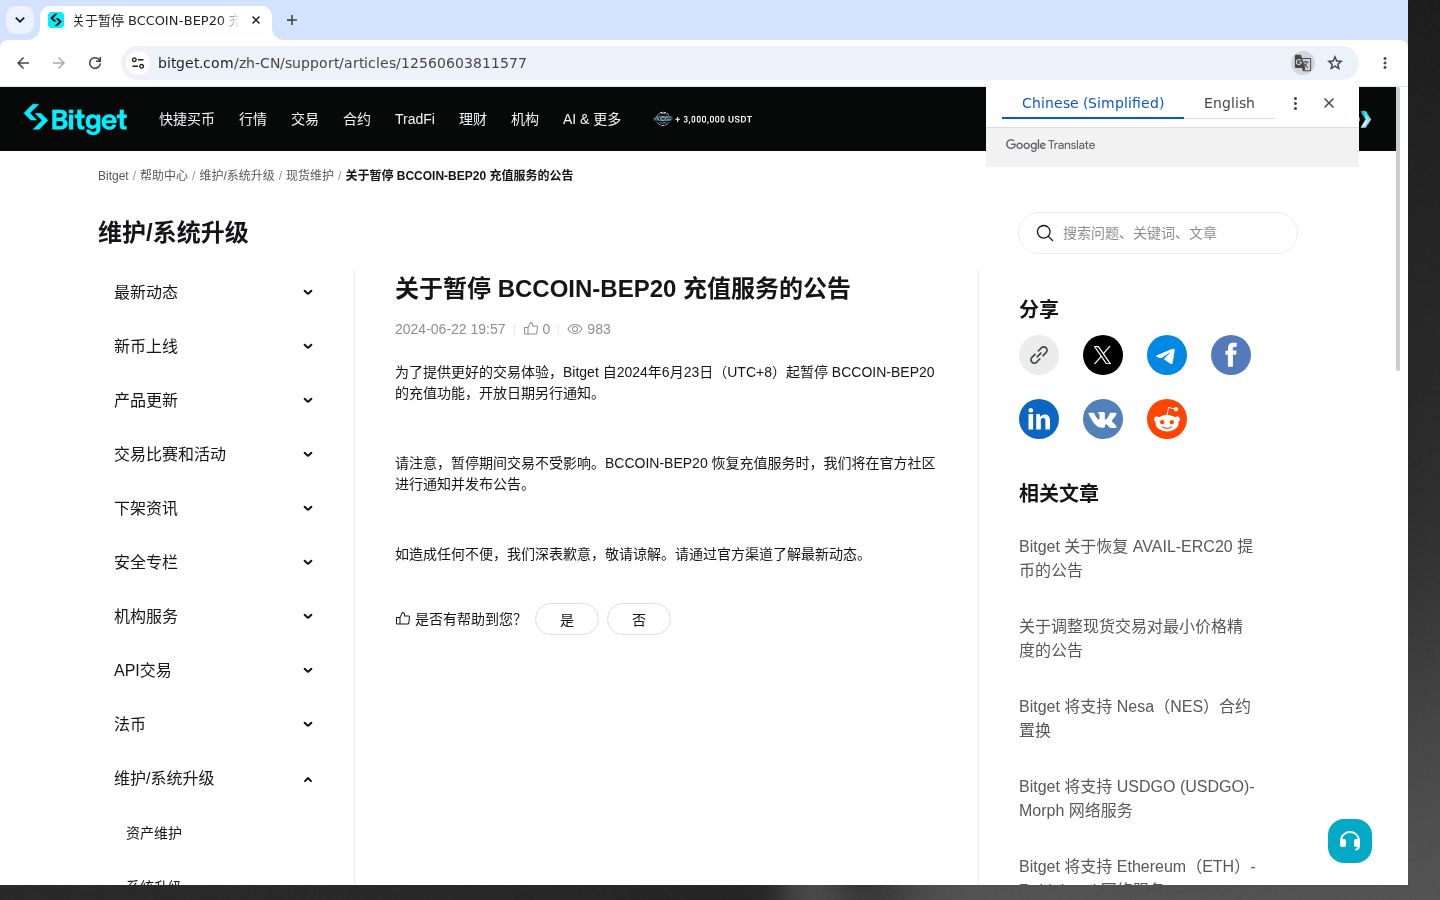Go to 现货维护 breadcrumb link

point(310,175)
